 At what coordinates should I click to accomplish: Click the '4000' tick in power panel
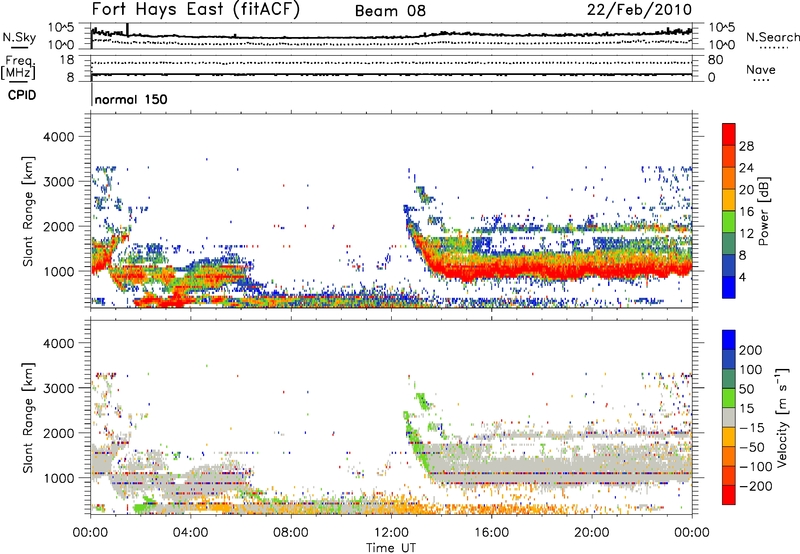pos(58,137)
